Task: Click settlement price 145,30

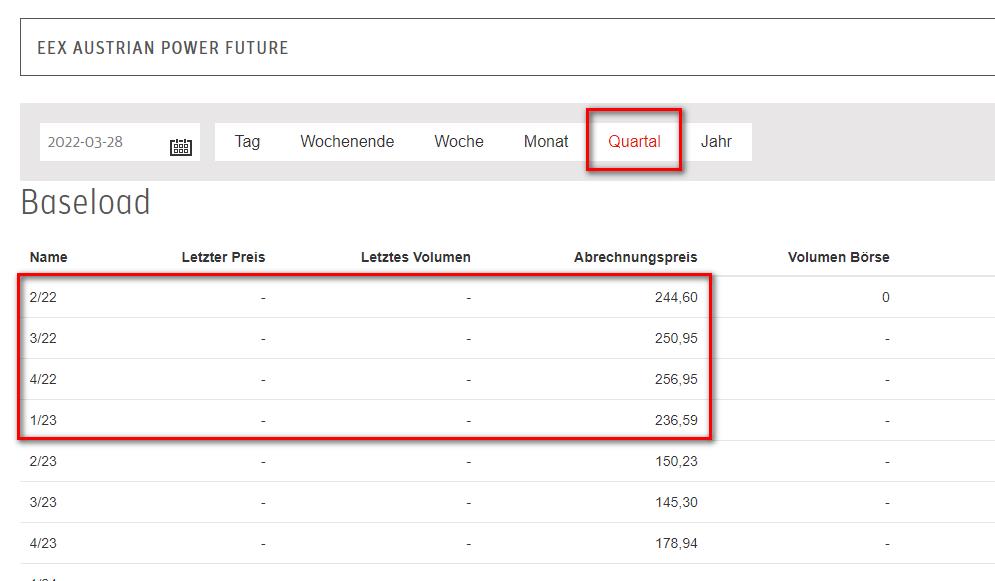Action: (x=676, y=502)
